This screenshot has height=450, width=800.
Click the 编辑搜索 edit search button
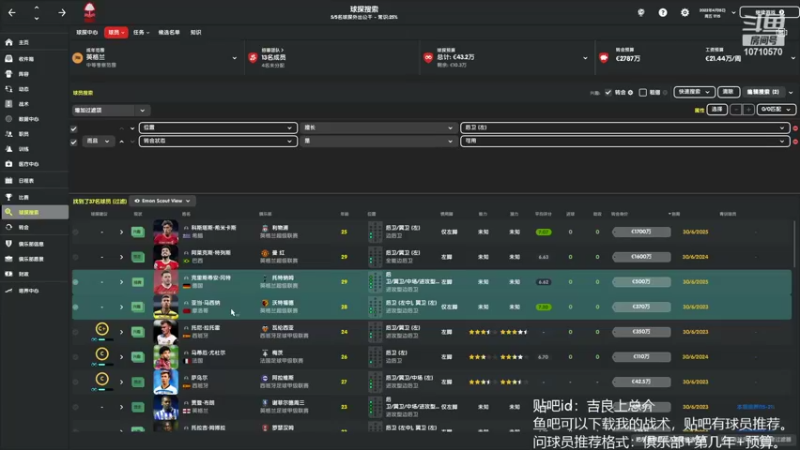tap(762, 92)
